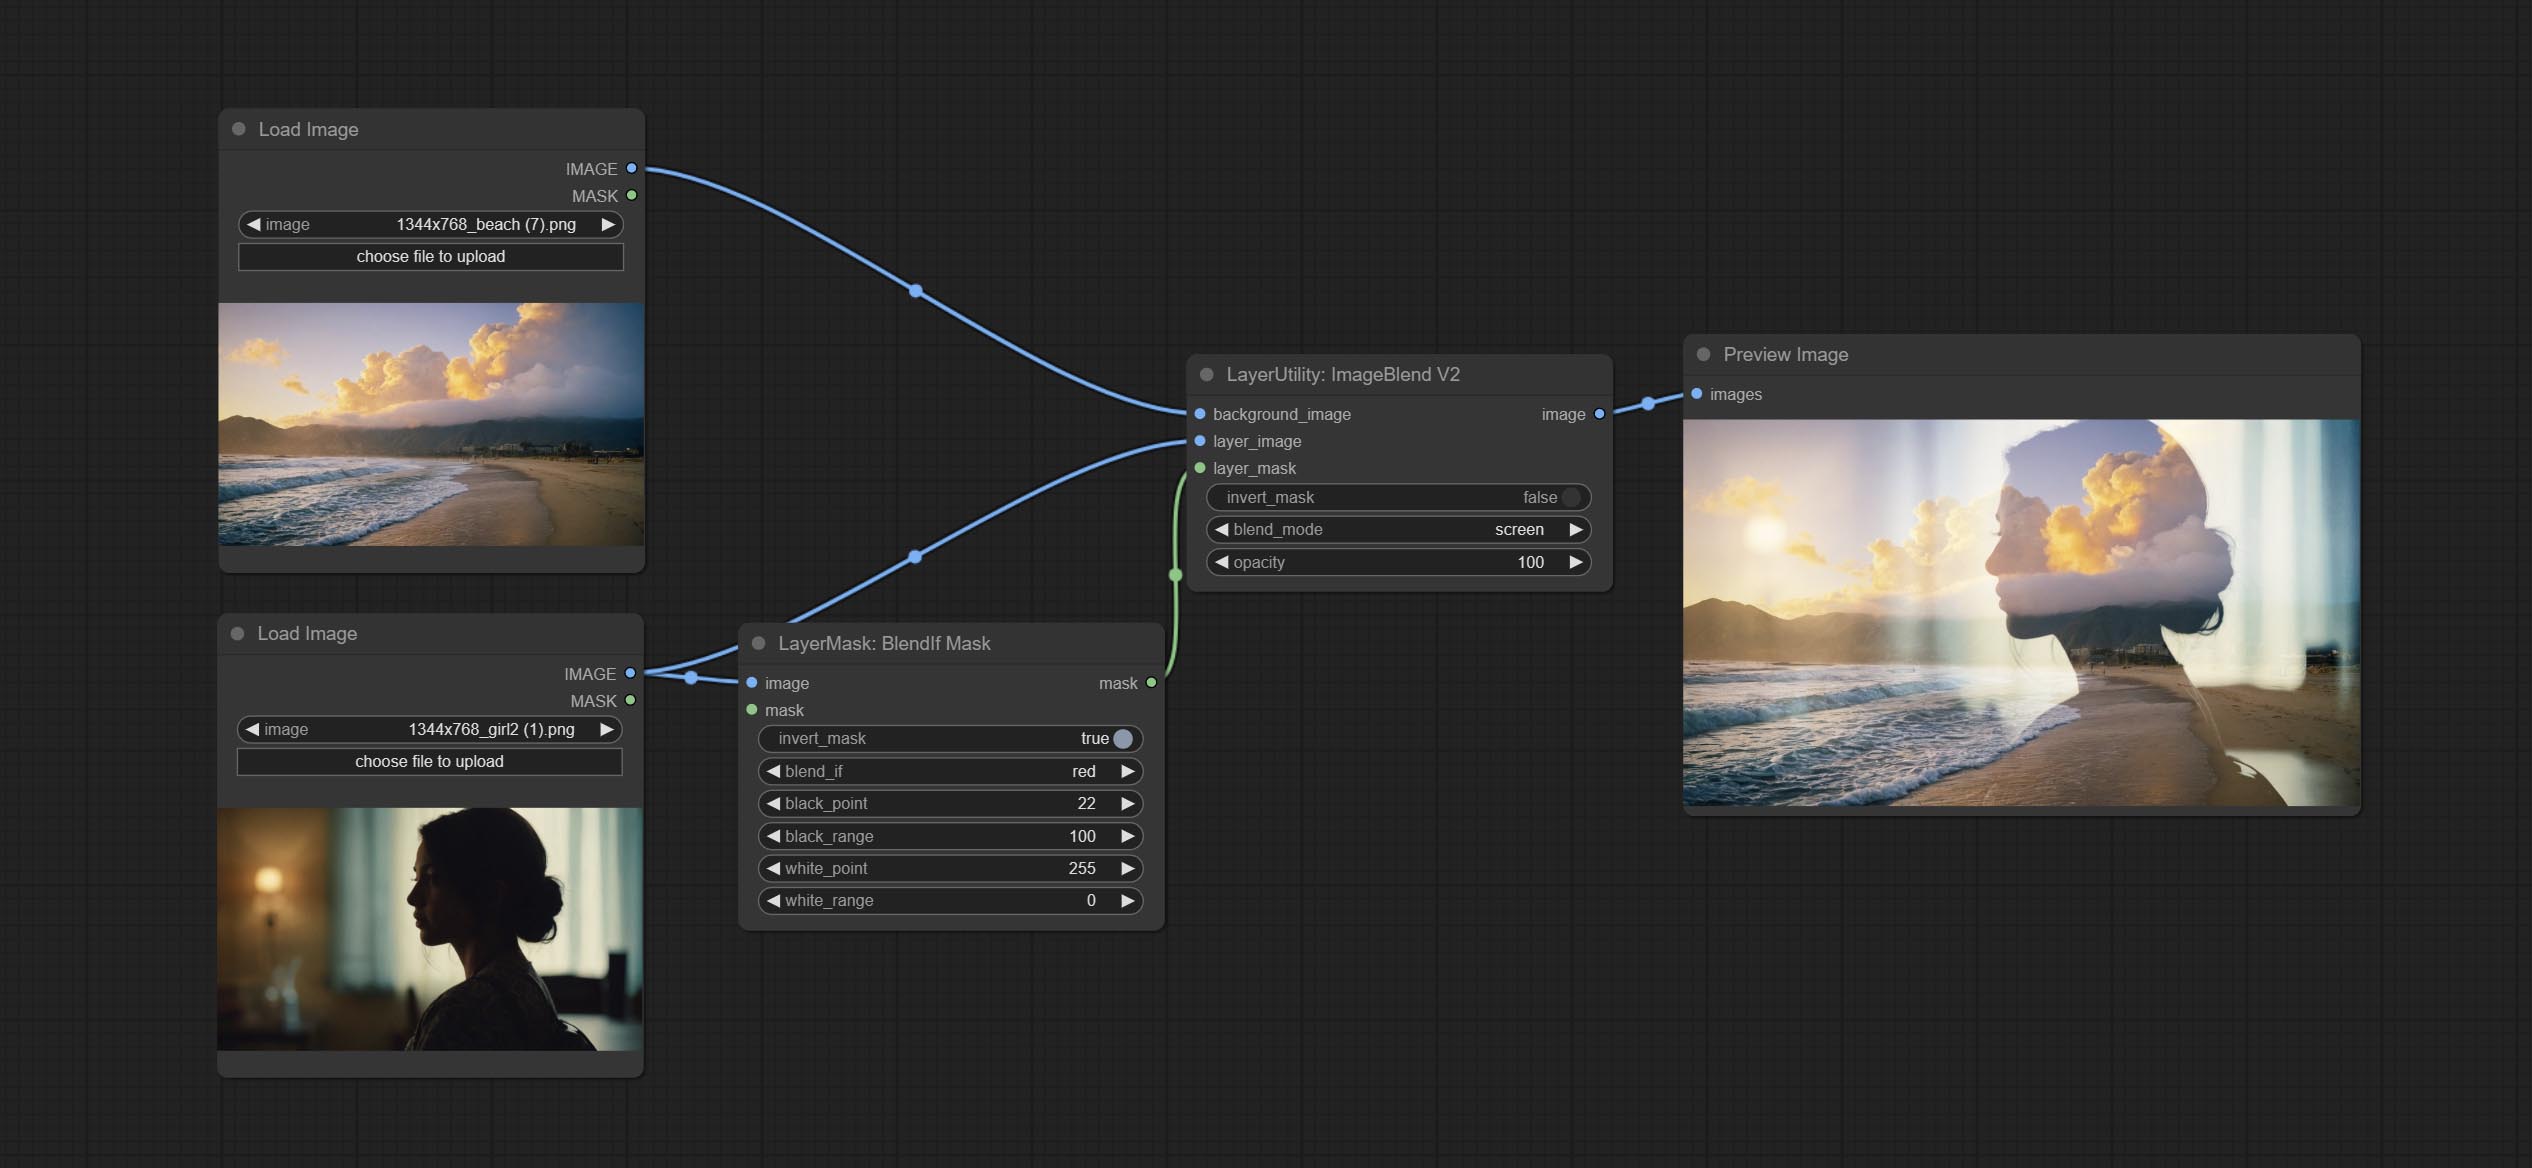Click next arrow on the girl2 image selector
The image size is (2532, 1168).
pos(606,730)
